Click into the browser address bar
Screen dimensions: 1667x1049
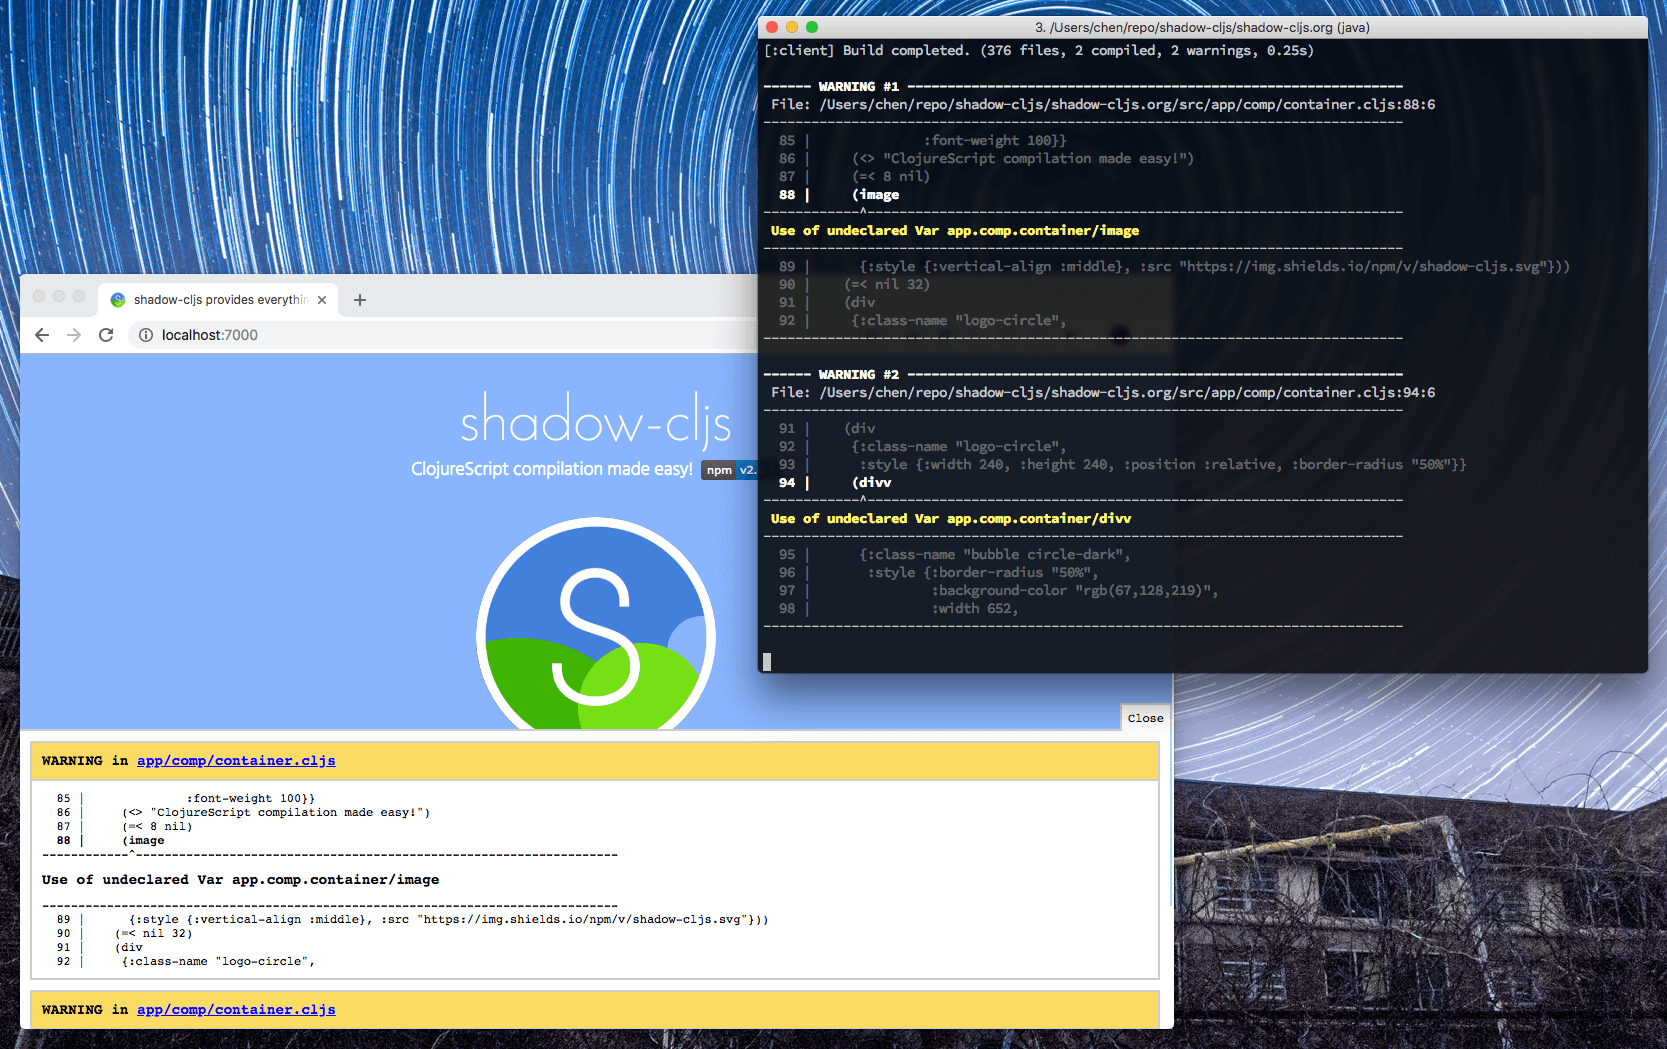tap(300, 335)
